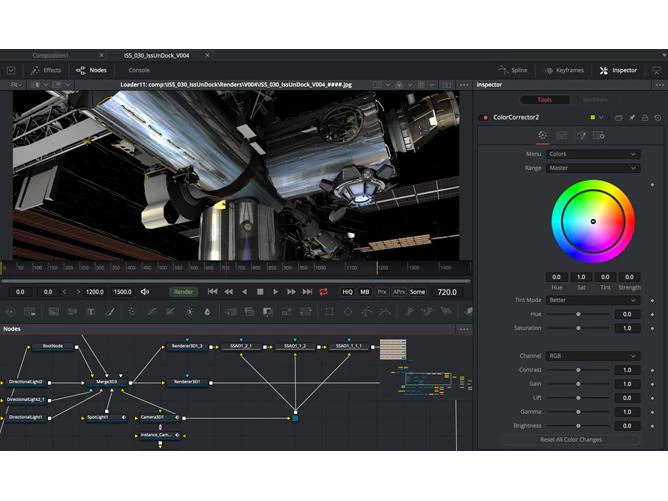Step backward with the double-arrow rewind icon
The height and width of the screenshot is (501, 668).
pyautogui.click(x=228, y=292)
